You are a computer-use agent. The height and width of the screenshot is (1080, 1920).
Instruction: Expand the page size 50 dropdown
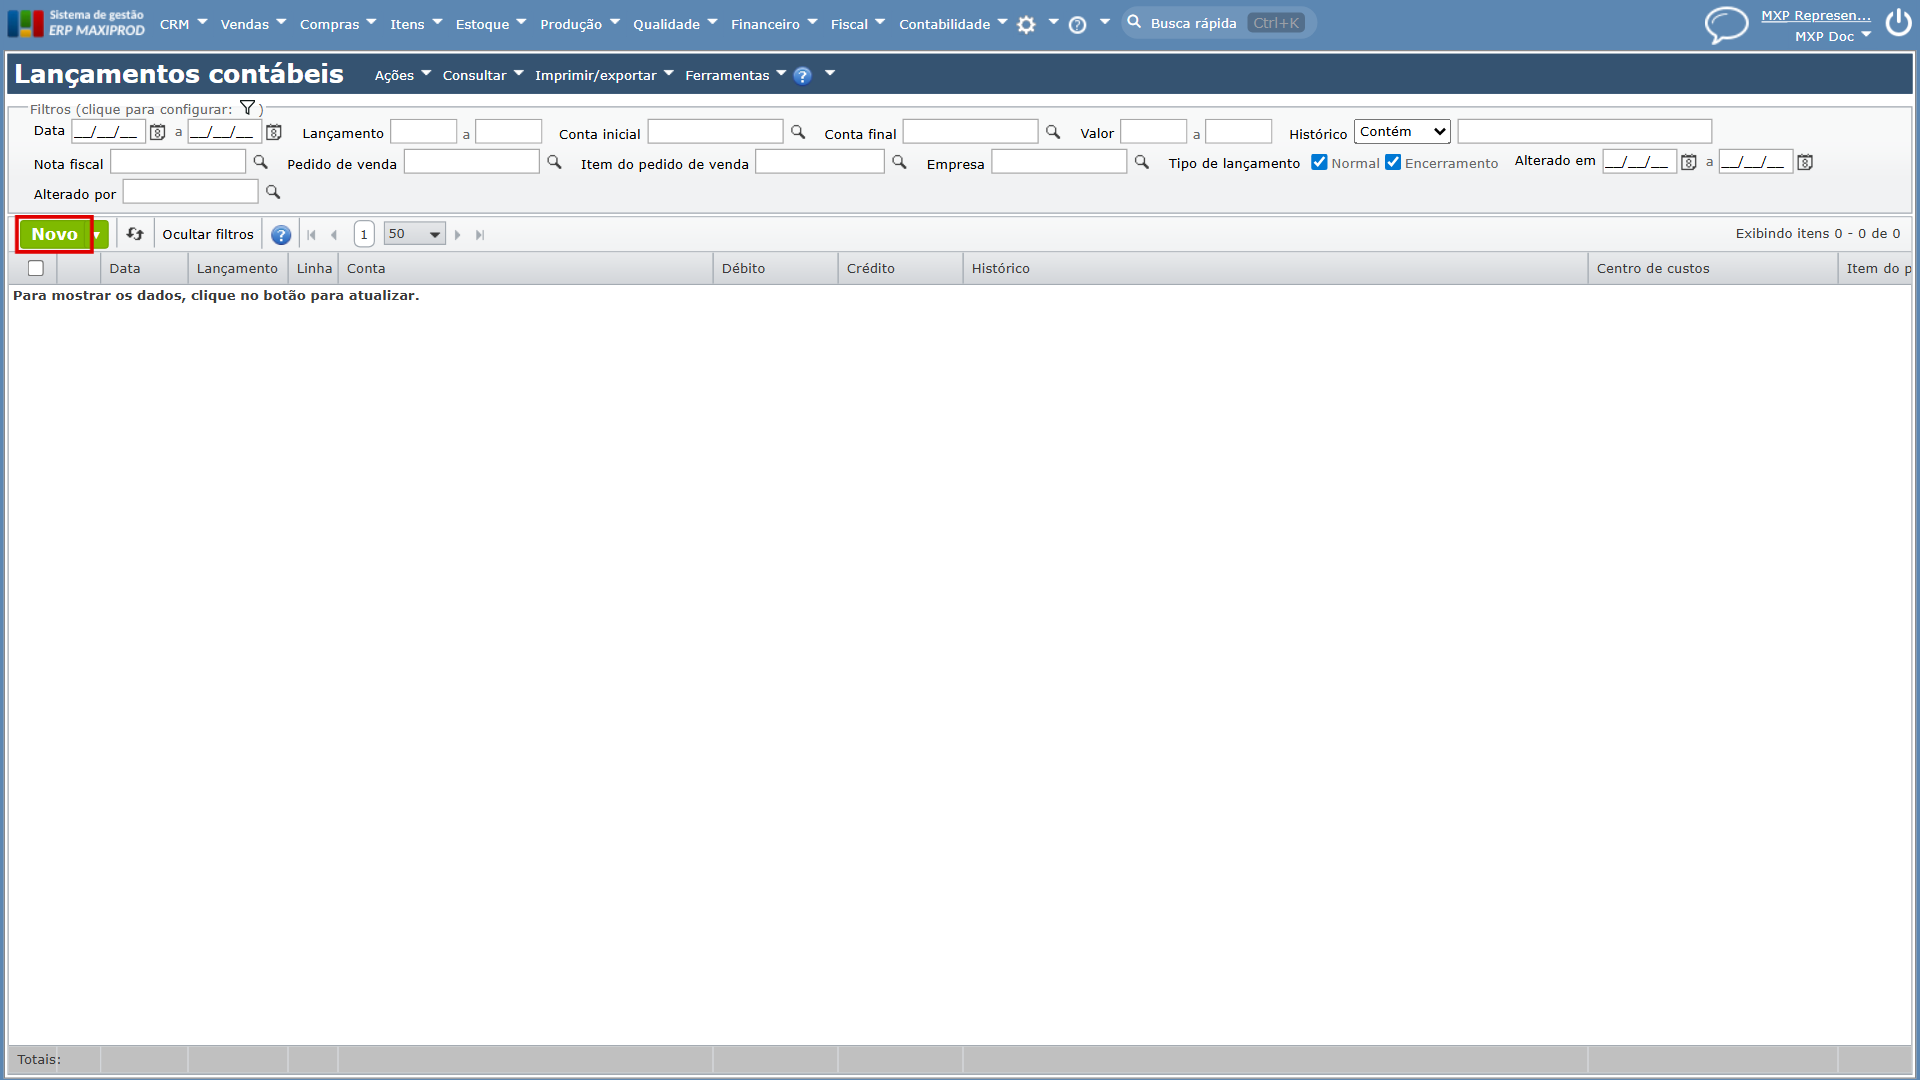[414, 234]
